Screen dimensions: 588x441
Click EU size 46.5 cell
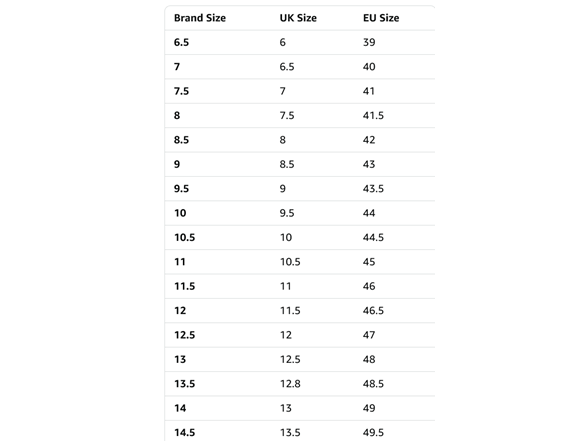373,310
